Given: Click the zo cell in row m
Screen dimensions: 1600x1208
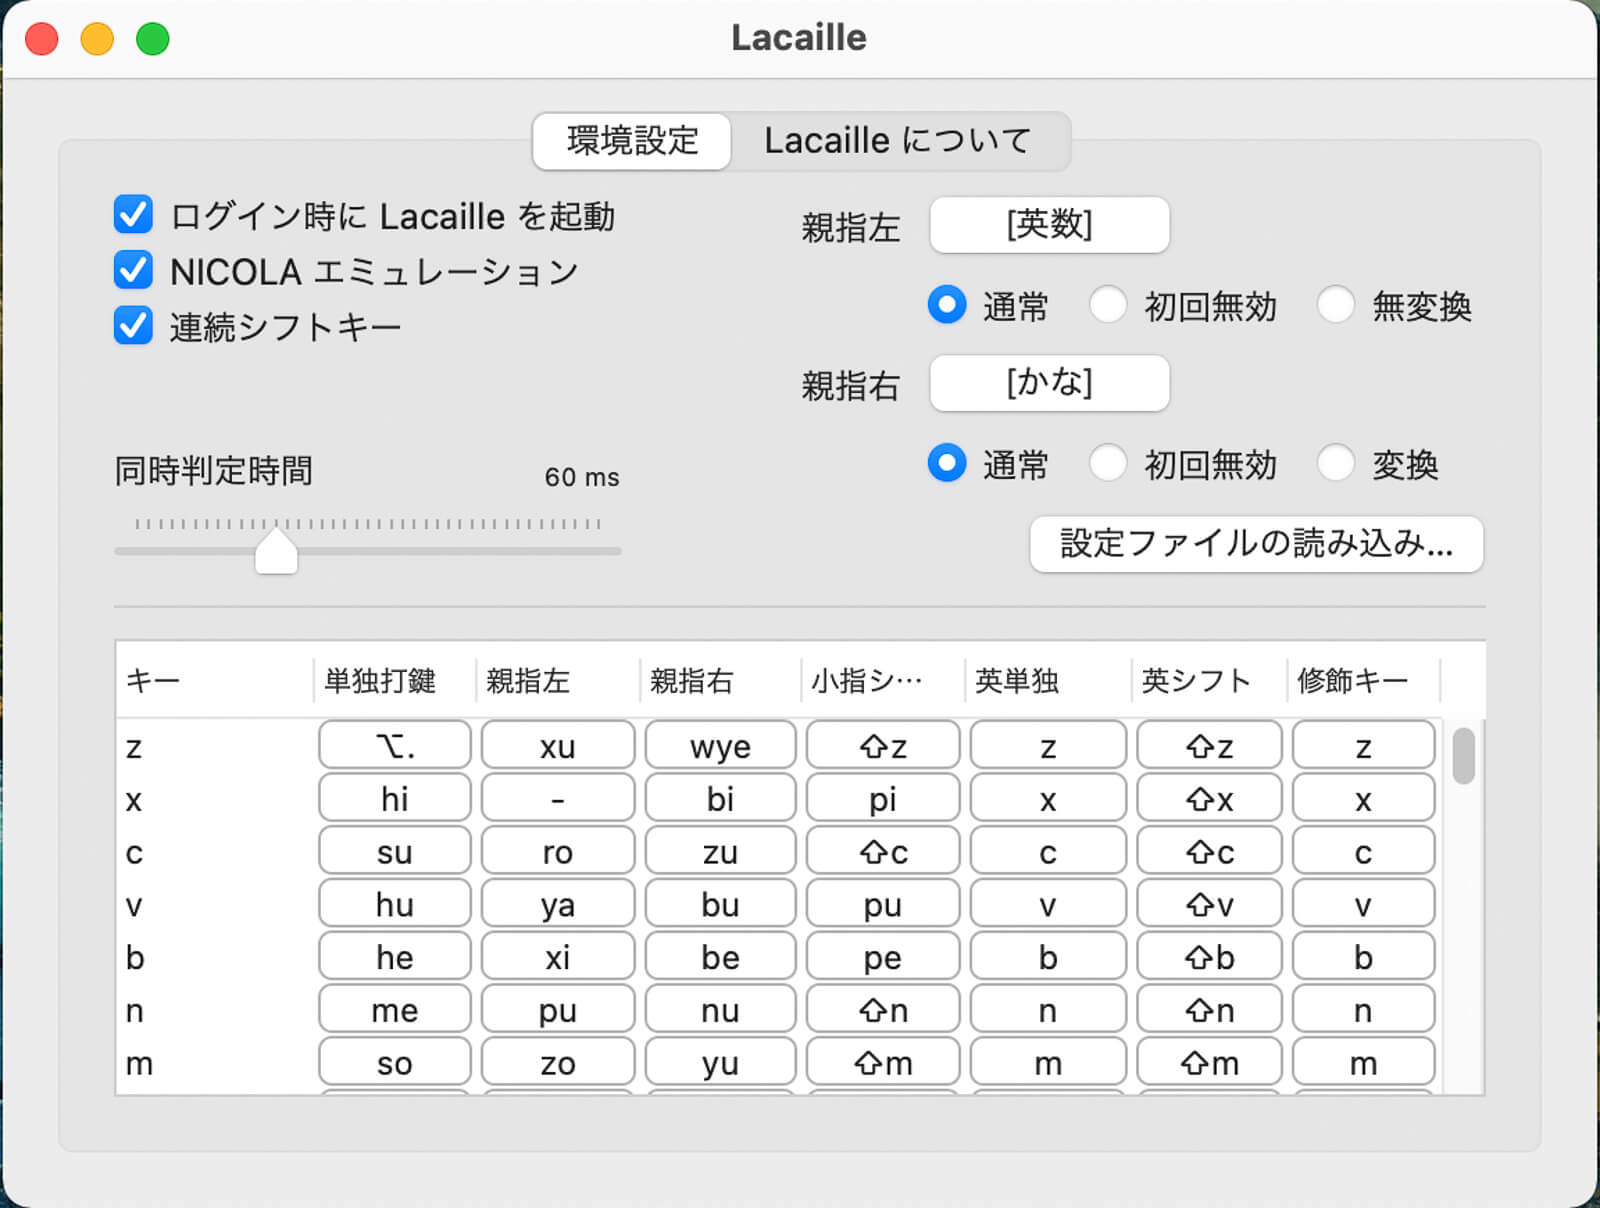Looking at the screenshot, I should 558,1063.
